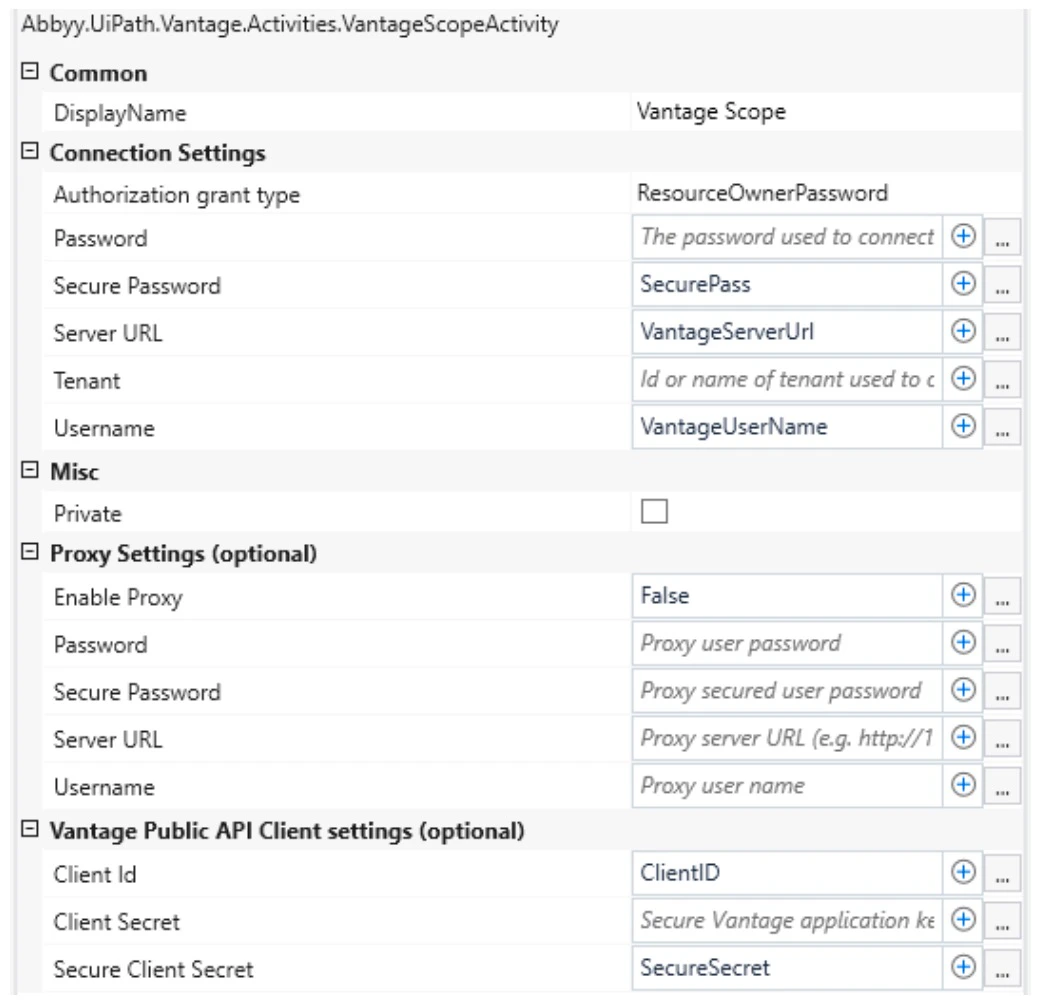Viewport: 1038px width, 1006px height.
Task: Click the plus icon beside Tenant field
Action: (961, 380)
